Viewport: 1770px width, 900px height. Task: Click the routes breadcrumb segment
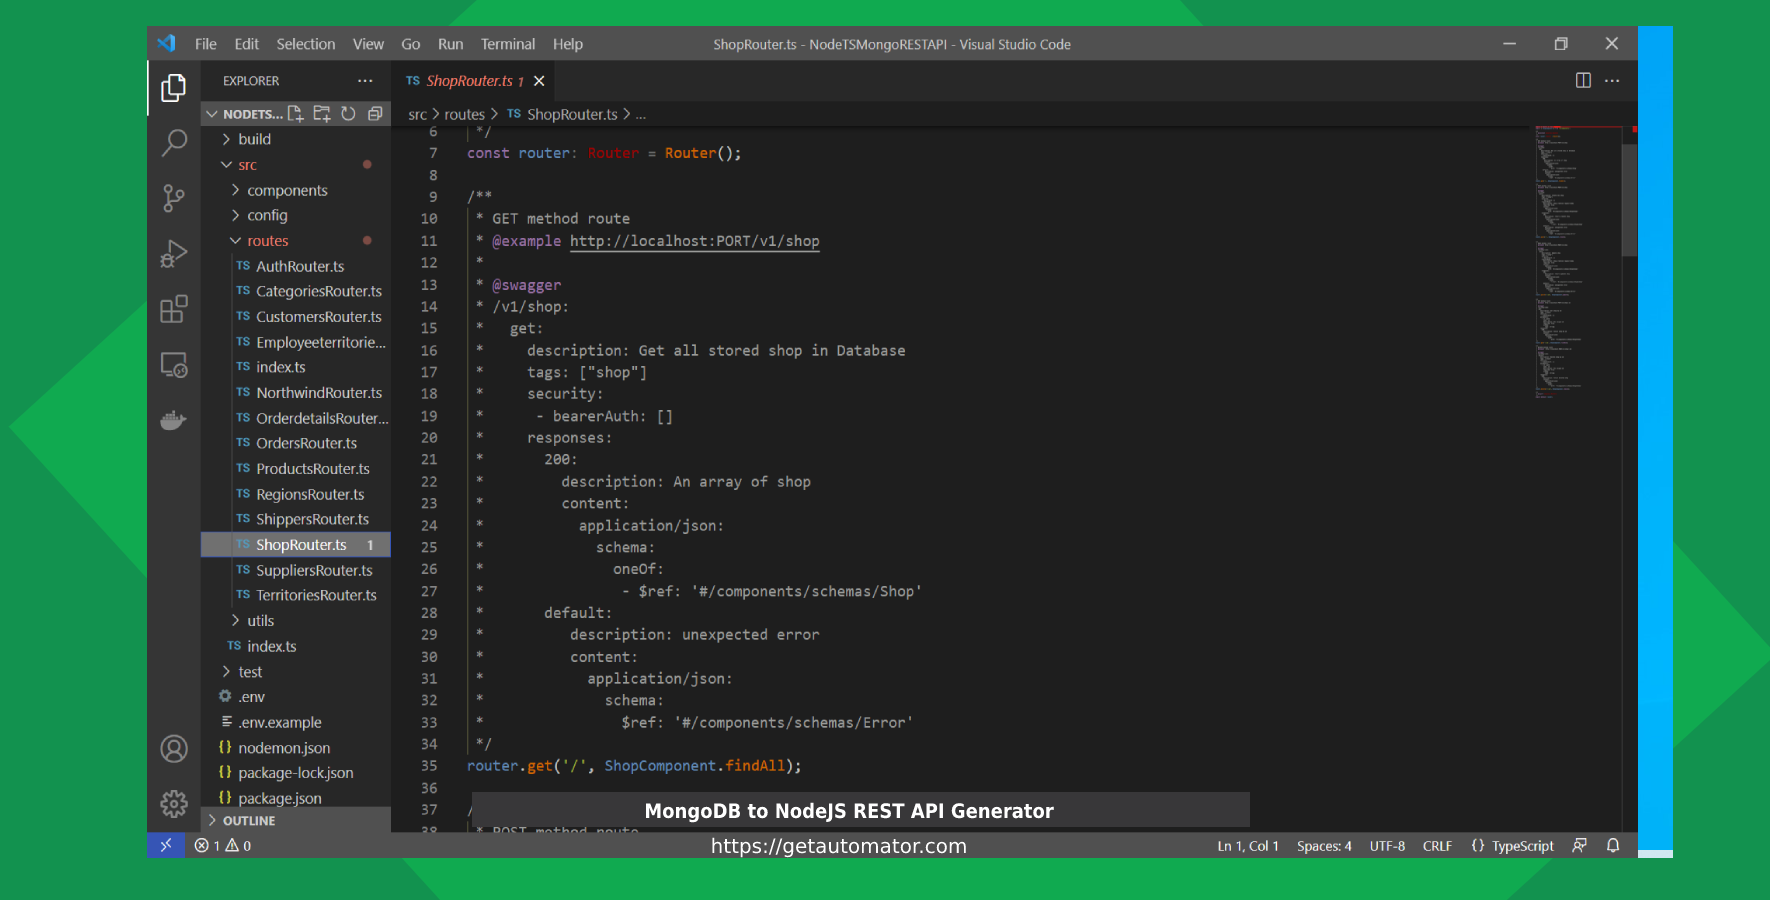tap(464, 114)
